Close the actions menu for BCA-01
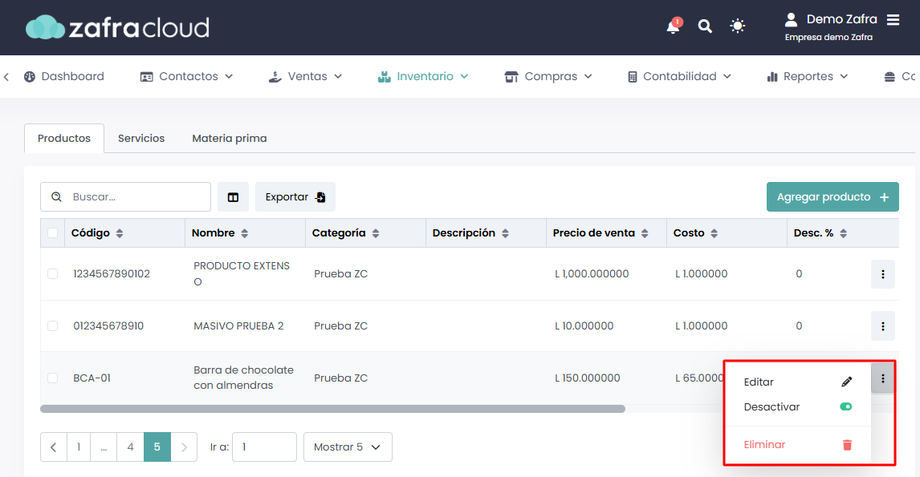 (x=882, y=378)
